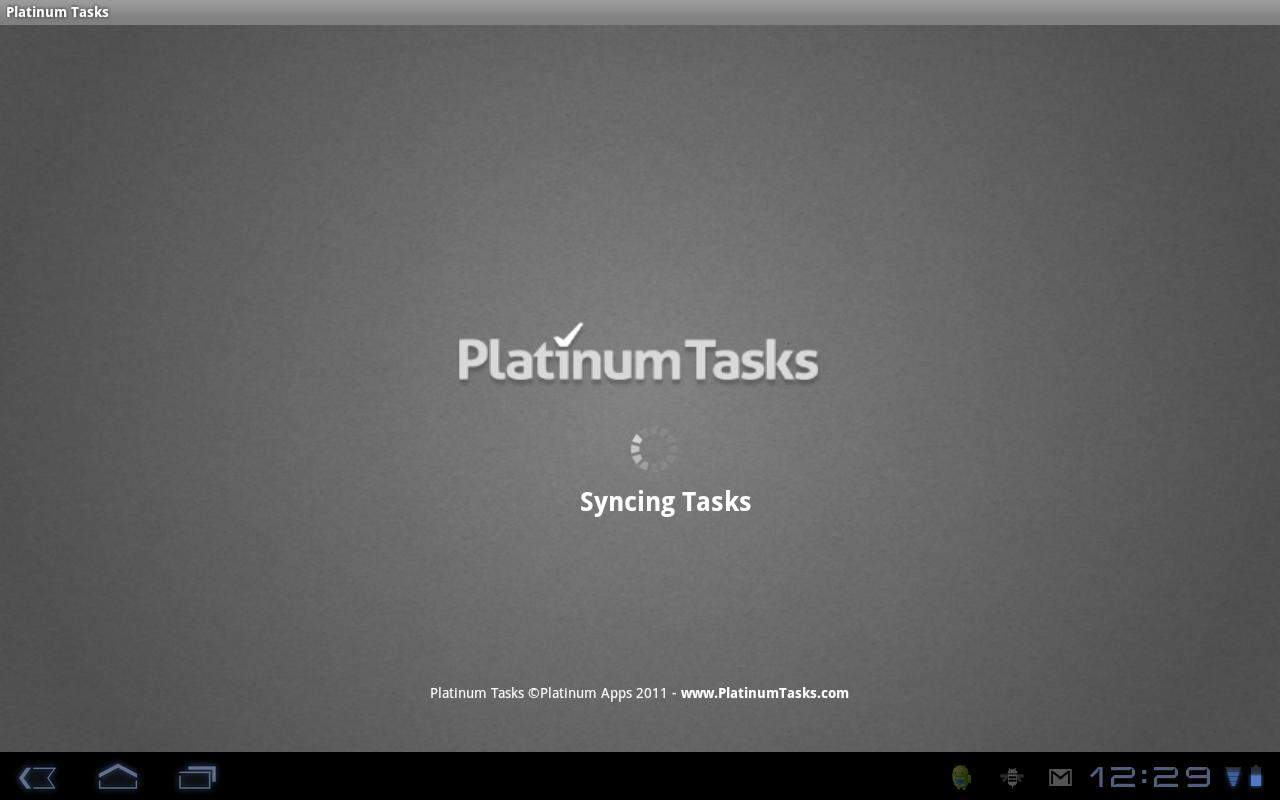1280x800 pixels.
Task: Tap the clock to open the status panel
Action: tap(1150, 776)
